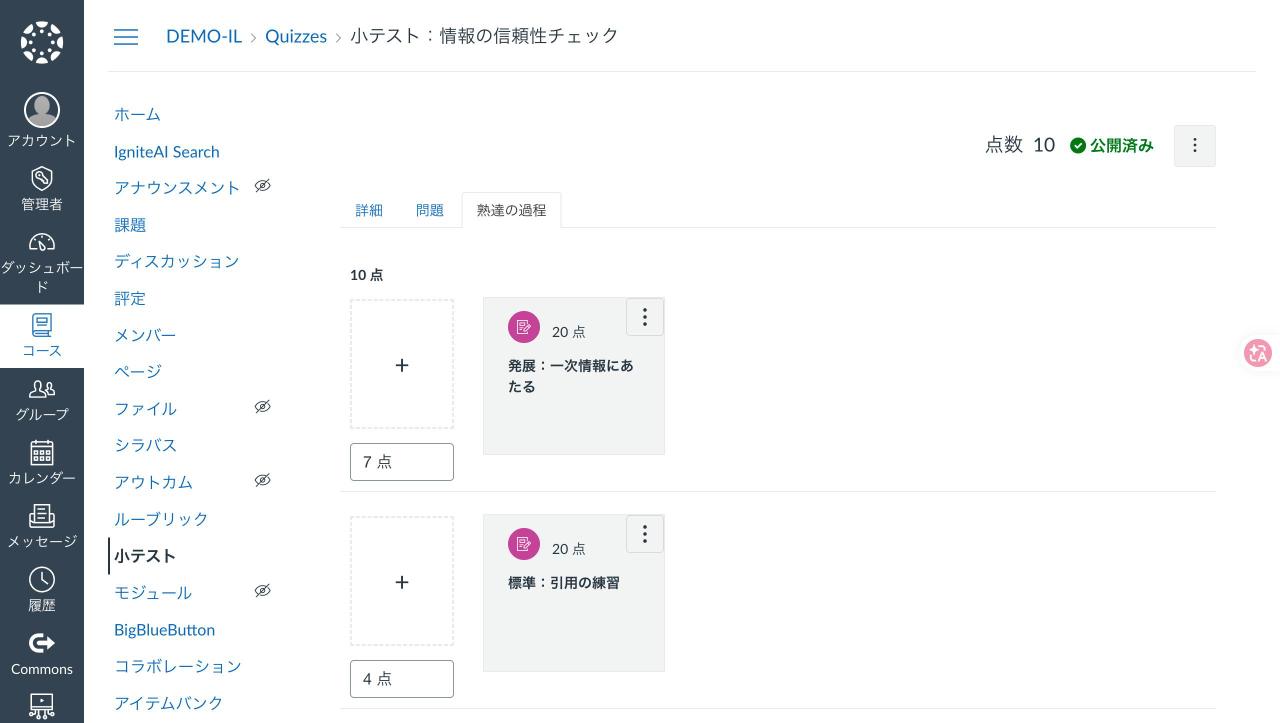Viewport: 1280px width, 723px height.
Task: Click the DEMO-IL breadcrumb link
Action: coord(204,36)
